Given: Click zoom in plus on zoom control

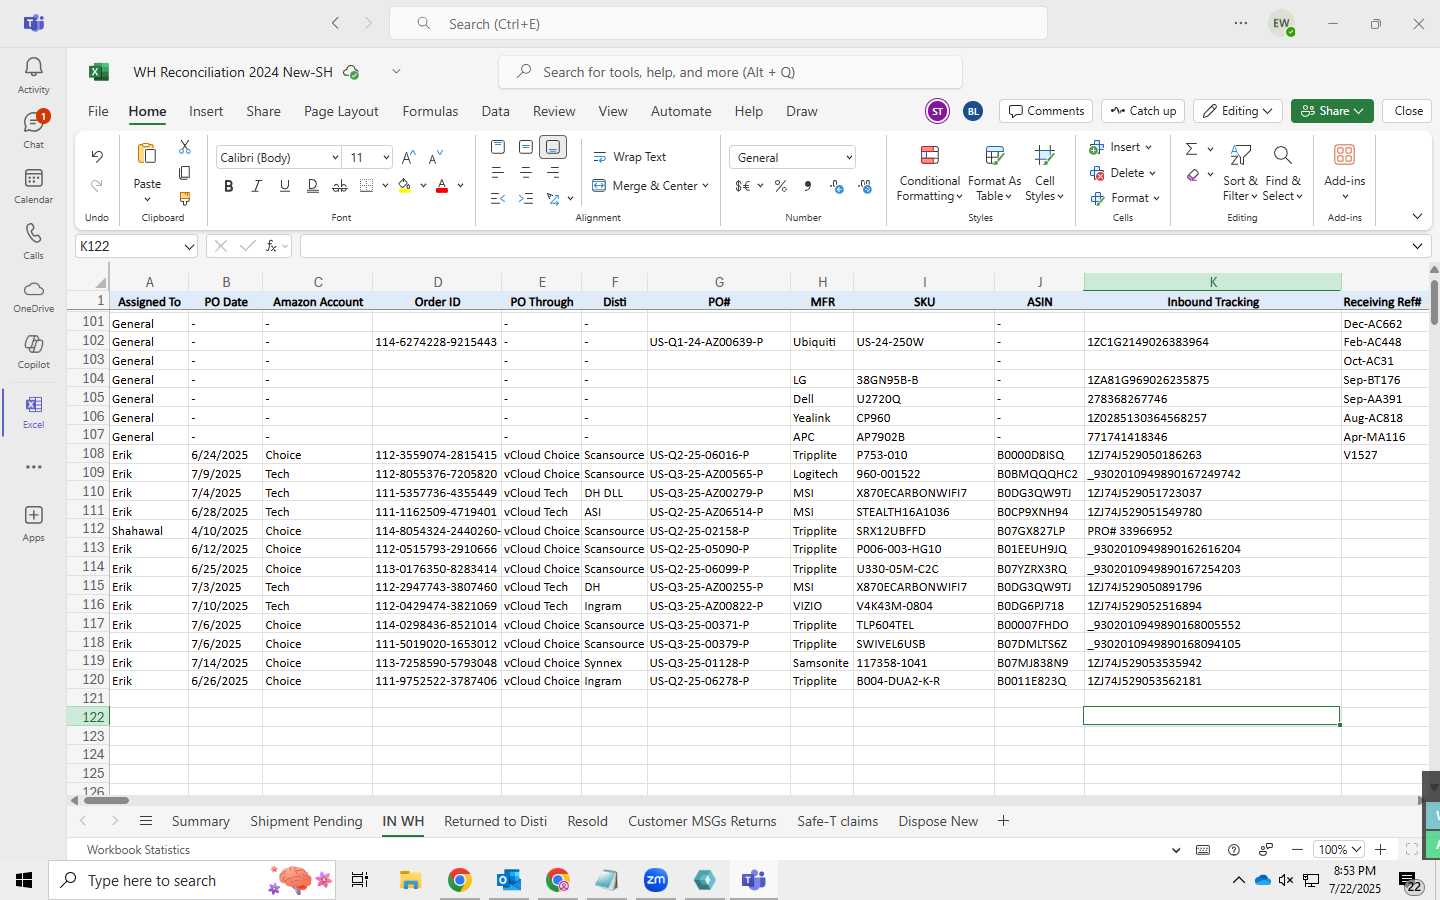Looking at the screenshot, I should [x=1381, y=850].
